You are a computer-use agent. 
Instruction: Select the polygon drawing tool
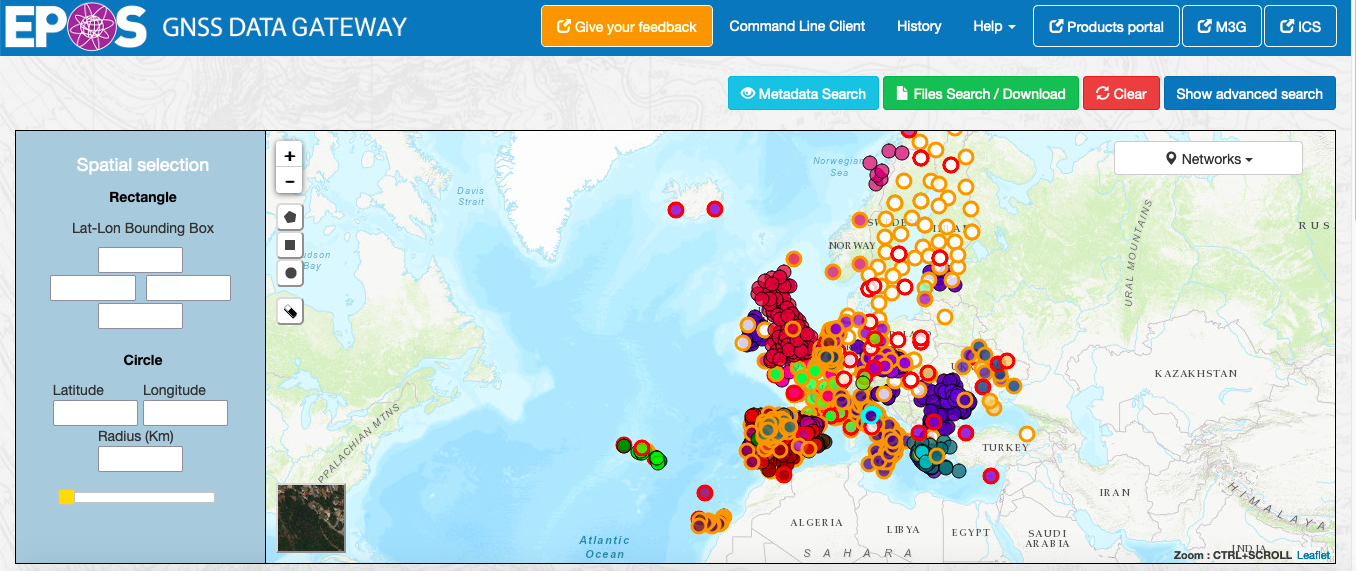pos(290,216)
